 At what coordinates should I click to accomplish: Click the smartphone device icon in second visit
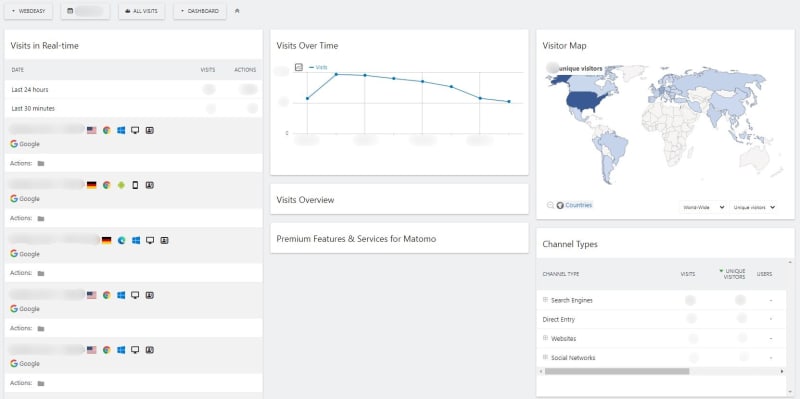(135, 185)
